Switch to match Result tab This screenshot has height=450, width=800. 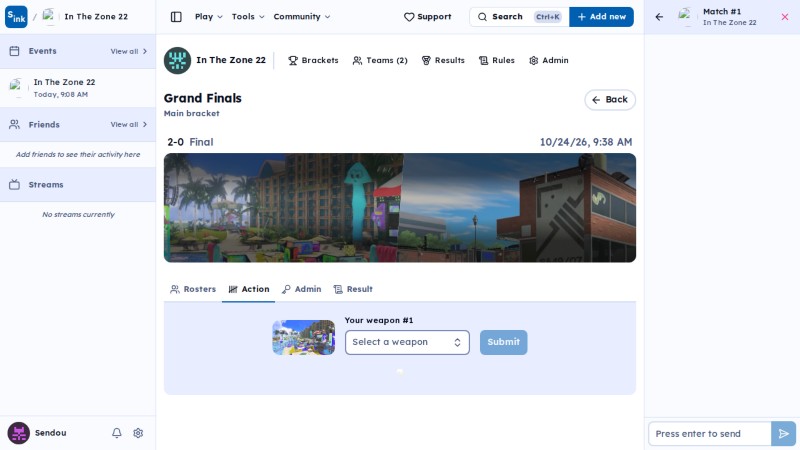353,289
